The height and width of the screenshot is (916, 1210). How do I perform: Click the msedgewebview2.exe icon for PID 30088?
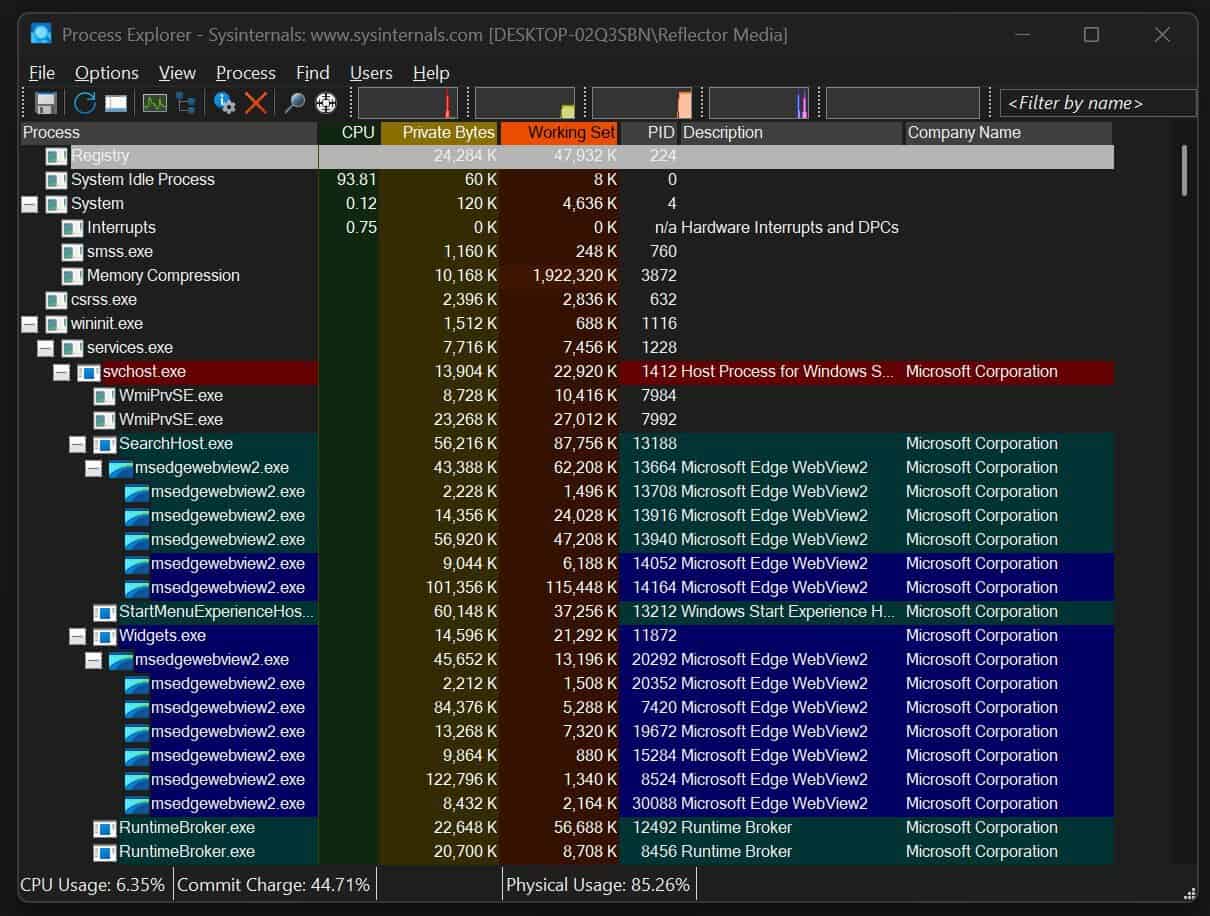click(137, 804)
